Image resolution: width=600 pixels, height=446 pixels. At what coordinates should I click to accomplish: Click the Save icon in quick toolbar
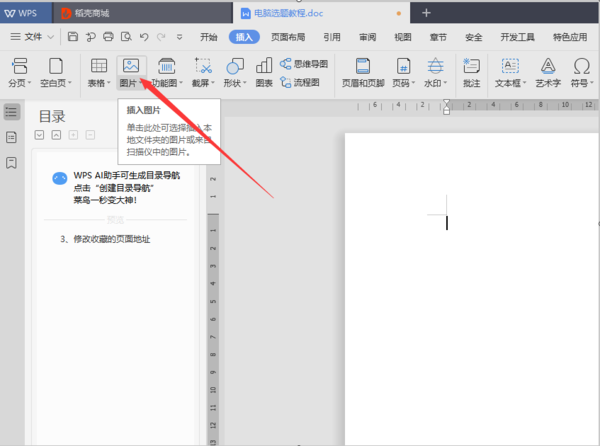pos(73,37)
